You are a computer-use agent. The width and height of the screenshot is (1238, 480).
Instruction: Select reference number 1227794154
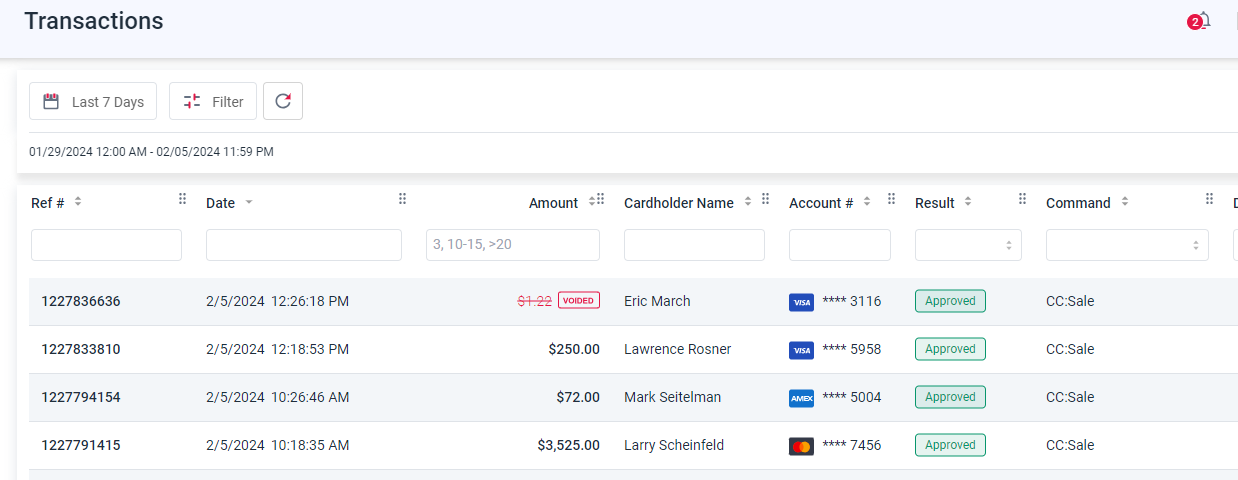pos(81,397)
